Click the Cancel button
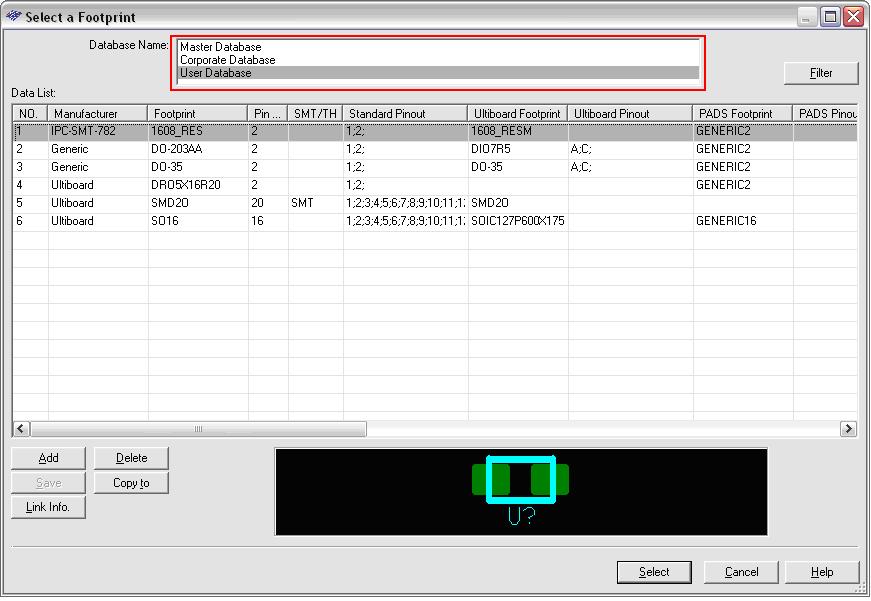Viewport: 871px width, 601px height. point(741,572)
